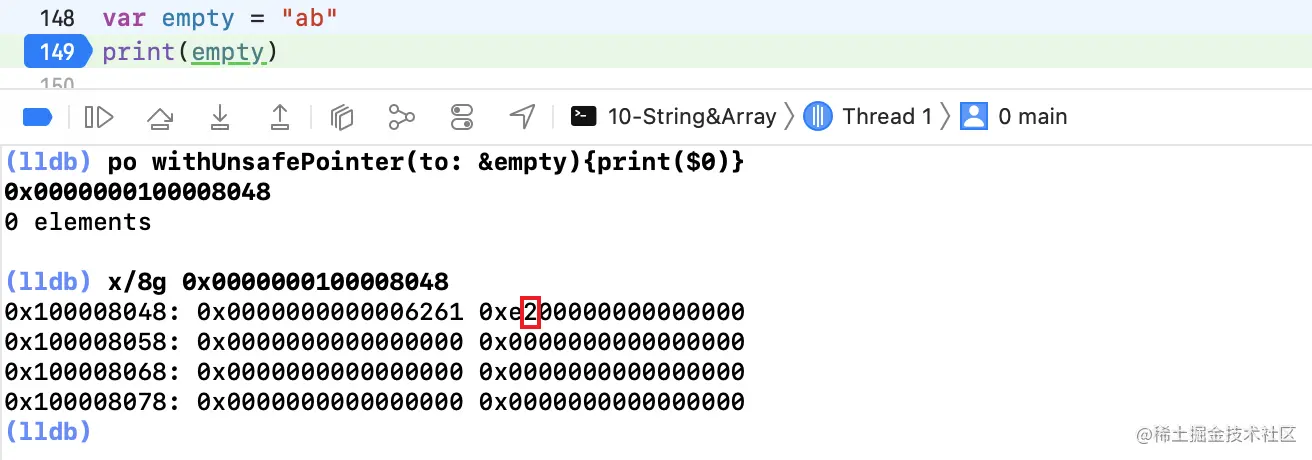Click line 149 breakpoint marker
The height and width of the screenshot is (460, 1312).
click(x=58, y=51)
